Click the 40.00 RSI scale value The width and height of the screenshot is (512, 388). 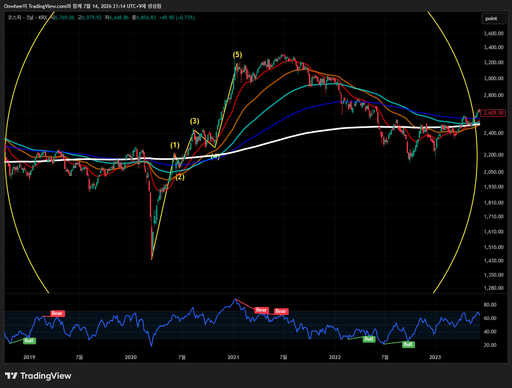click(490, 332)
